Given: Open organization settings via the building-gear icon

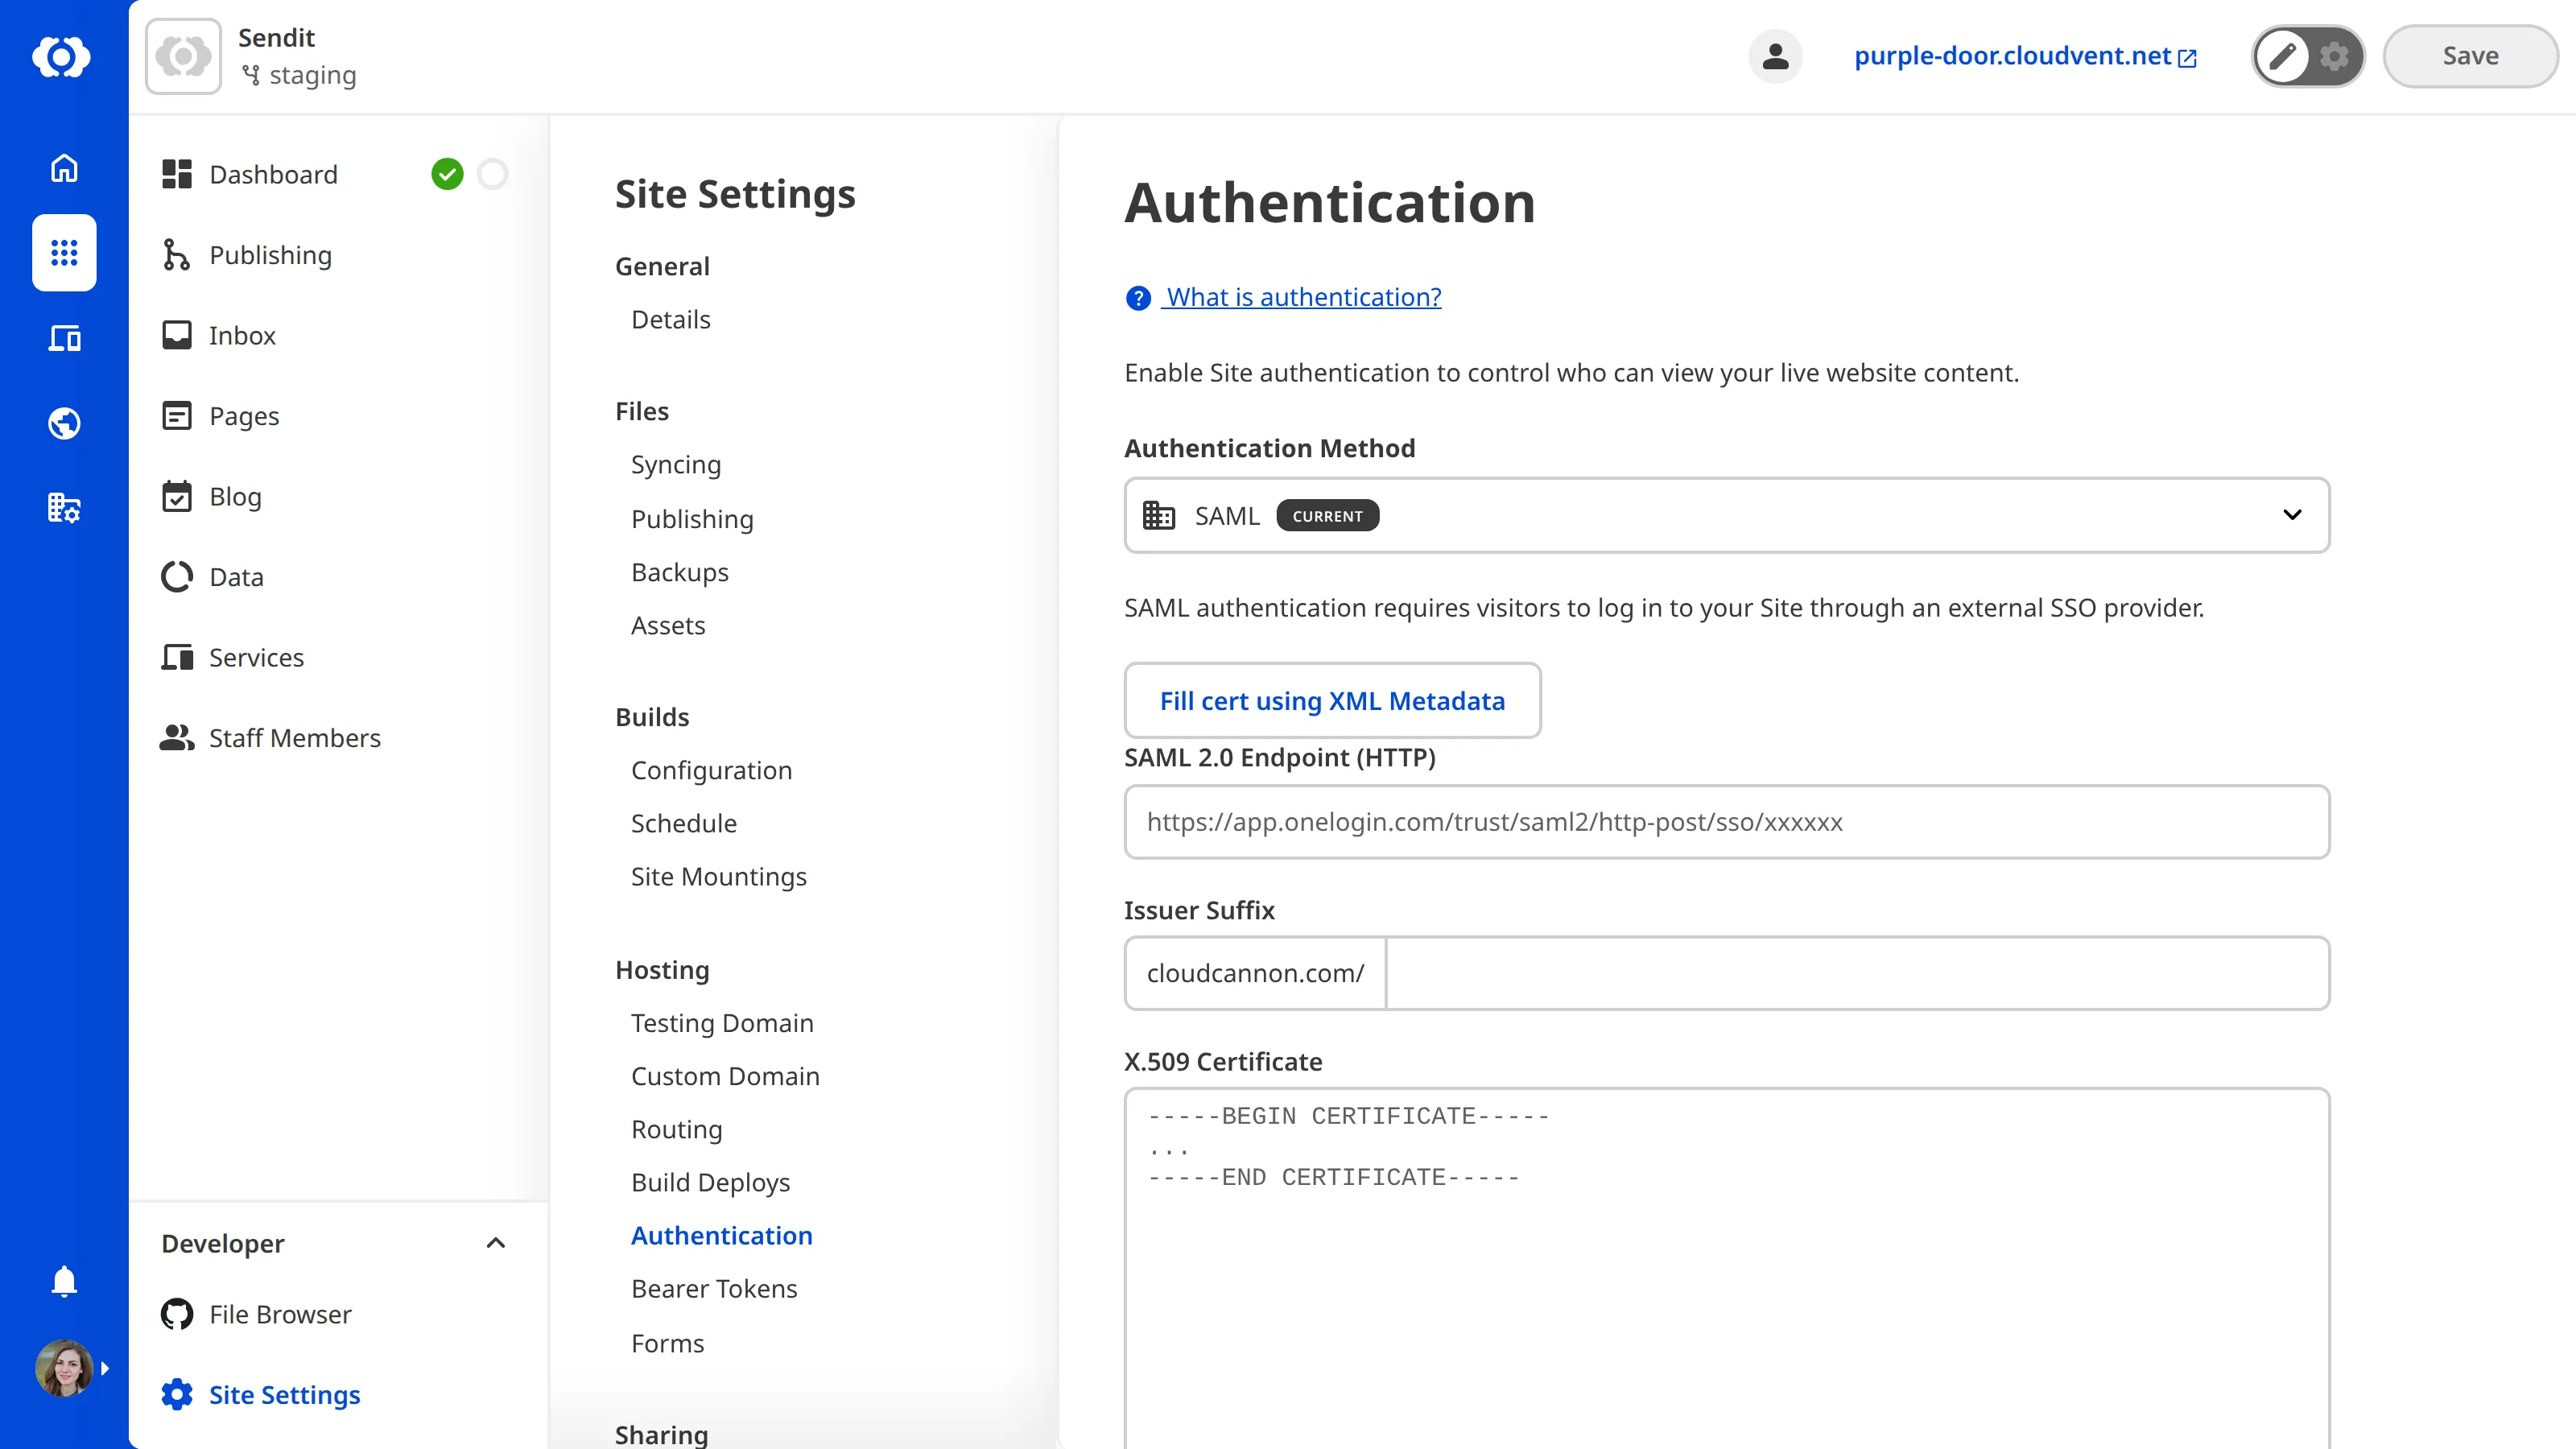Looking at the screenshot, I should click(x=63, y=508).
